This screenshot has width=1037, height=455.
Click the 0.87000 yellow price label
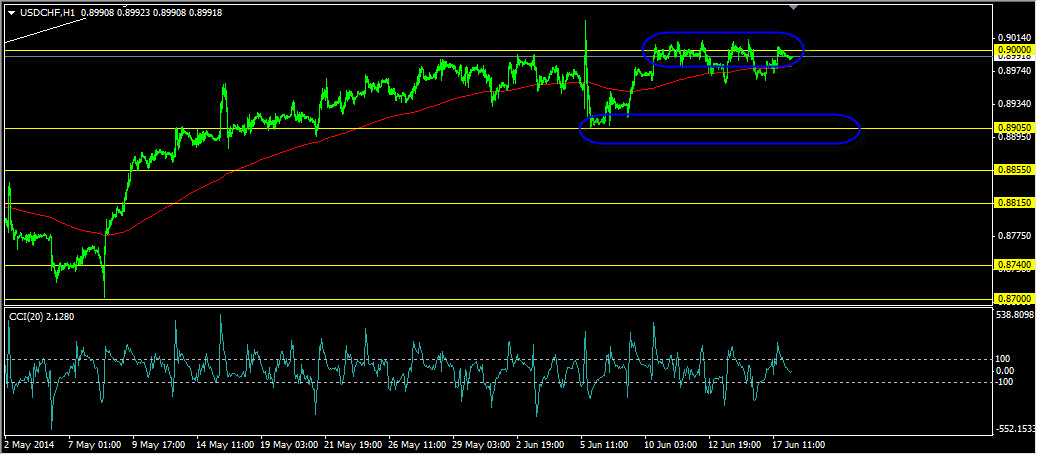click(x=1014, y=299)
